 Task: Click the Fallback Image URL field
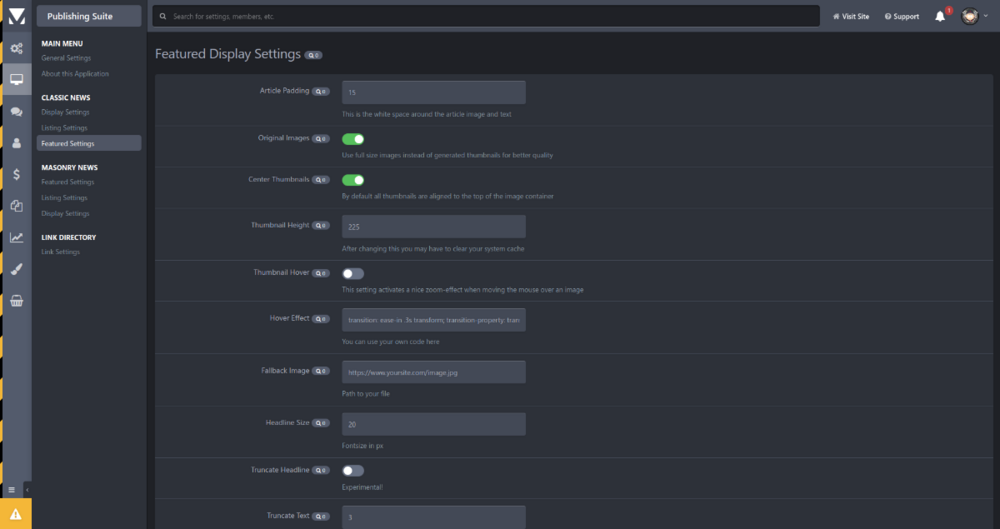tap(434, 372)
